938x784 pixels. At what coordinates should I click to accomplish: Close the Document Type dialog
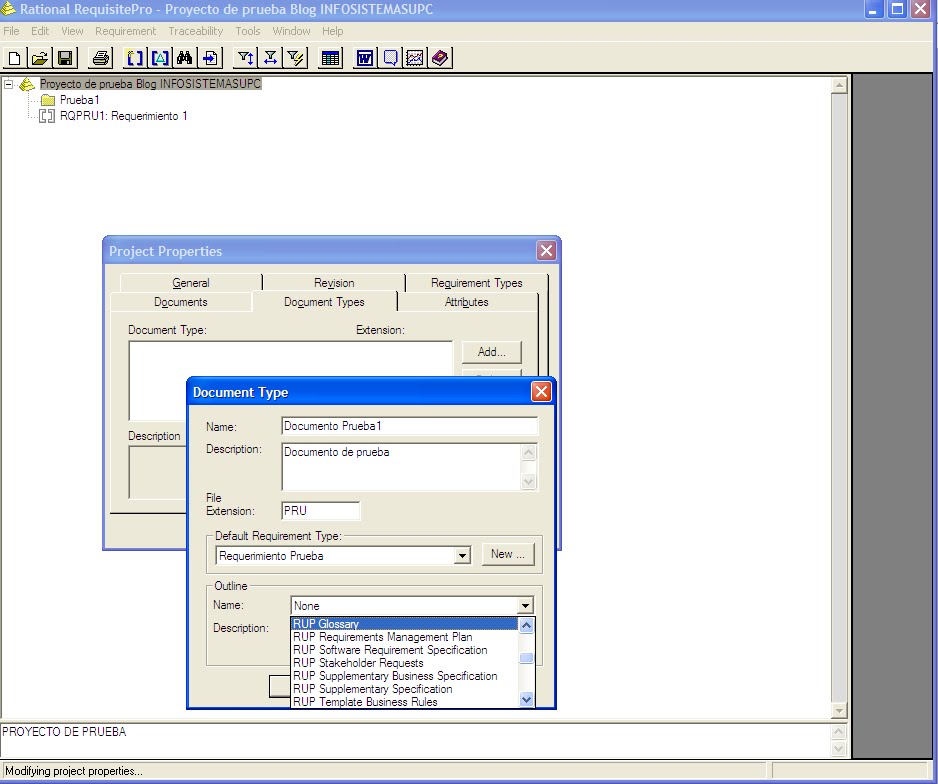[541, 392]
